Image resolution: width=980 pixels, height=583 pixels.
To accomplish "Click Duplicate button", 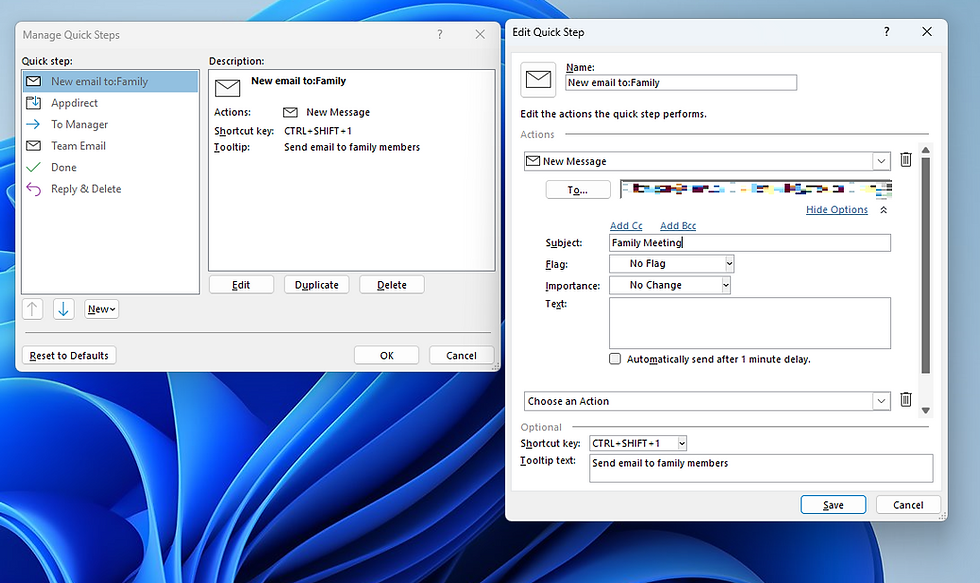I will tap(317, 285).
